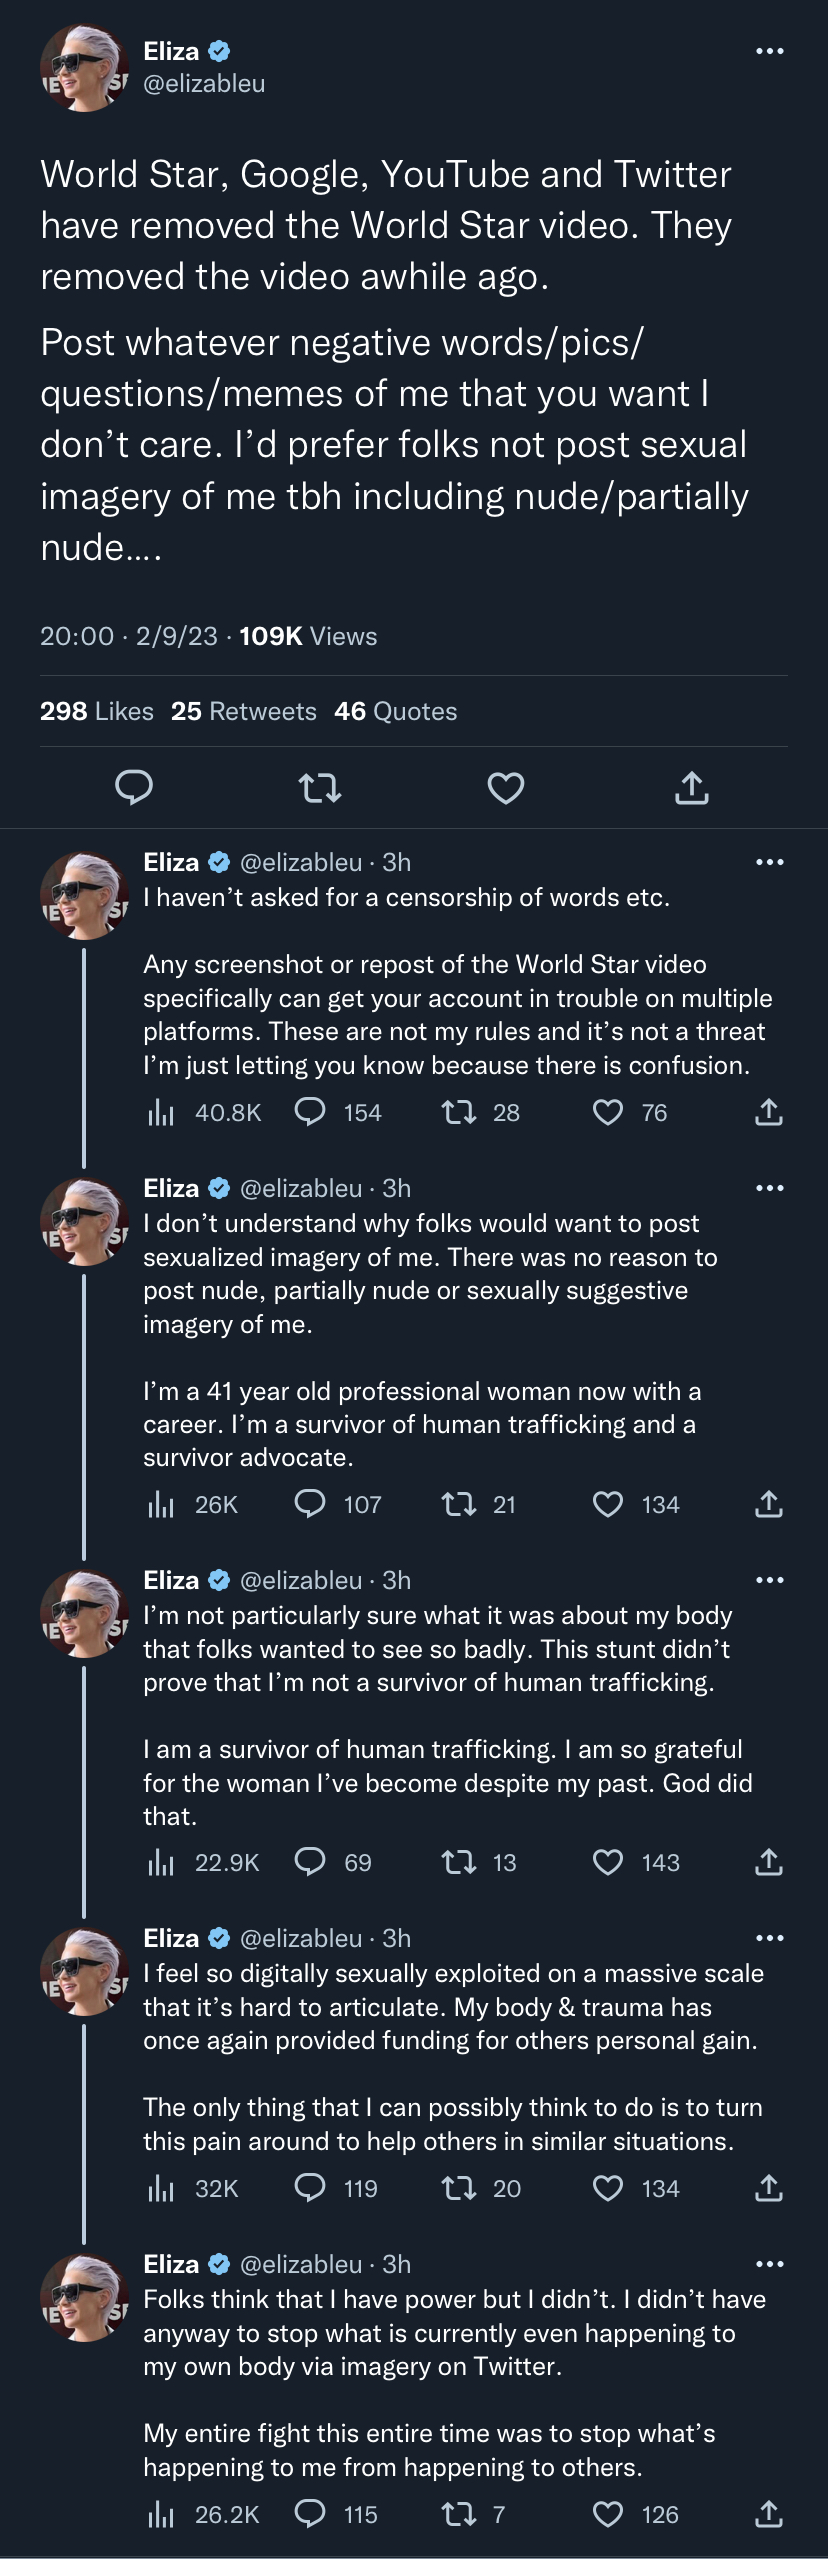View the 46 Quotes
The height and width of the screenshot is (2559, 828).
[396, 711]
